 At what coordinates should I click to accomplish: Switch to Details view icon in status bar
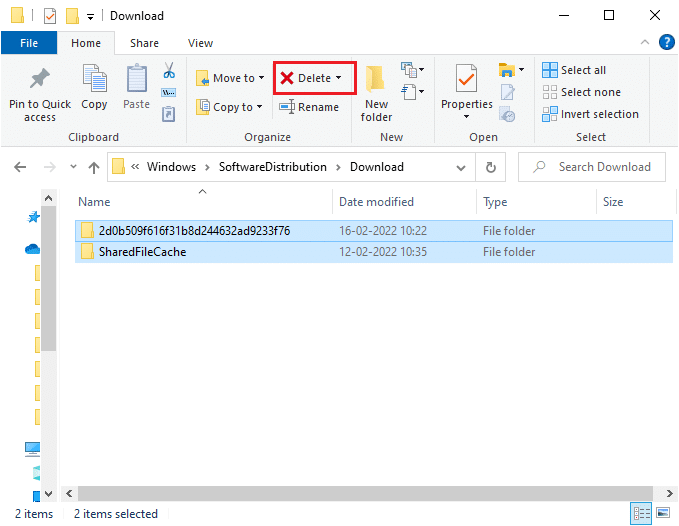[641, 513]
